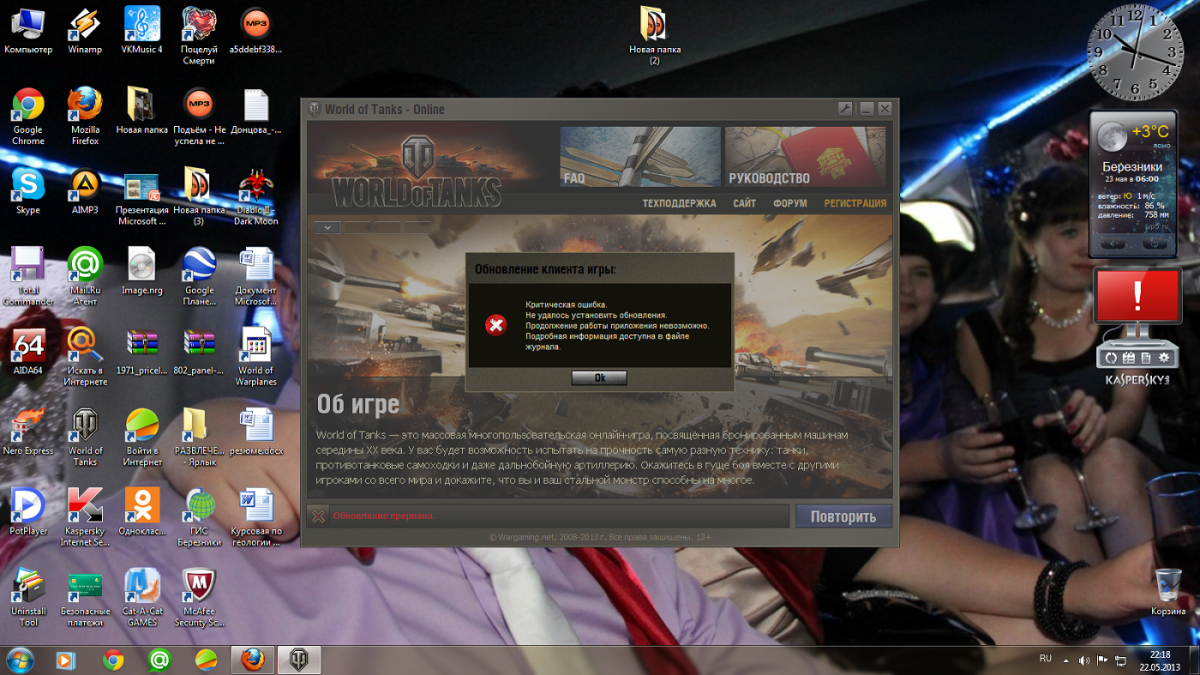Image resolution: width=1200 pixels, height=675 pixels.
Task: Open Войти в Интернет shortcut
Action: click(142, 437)
